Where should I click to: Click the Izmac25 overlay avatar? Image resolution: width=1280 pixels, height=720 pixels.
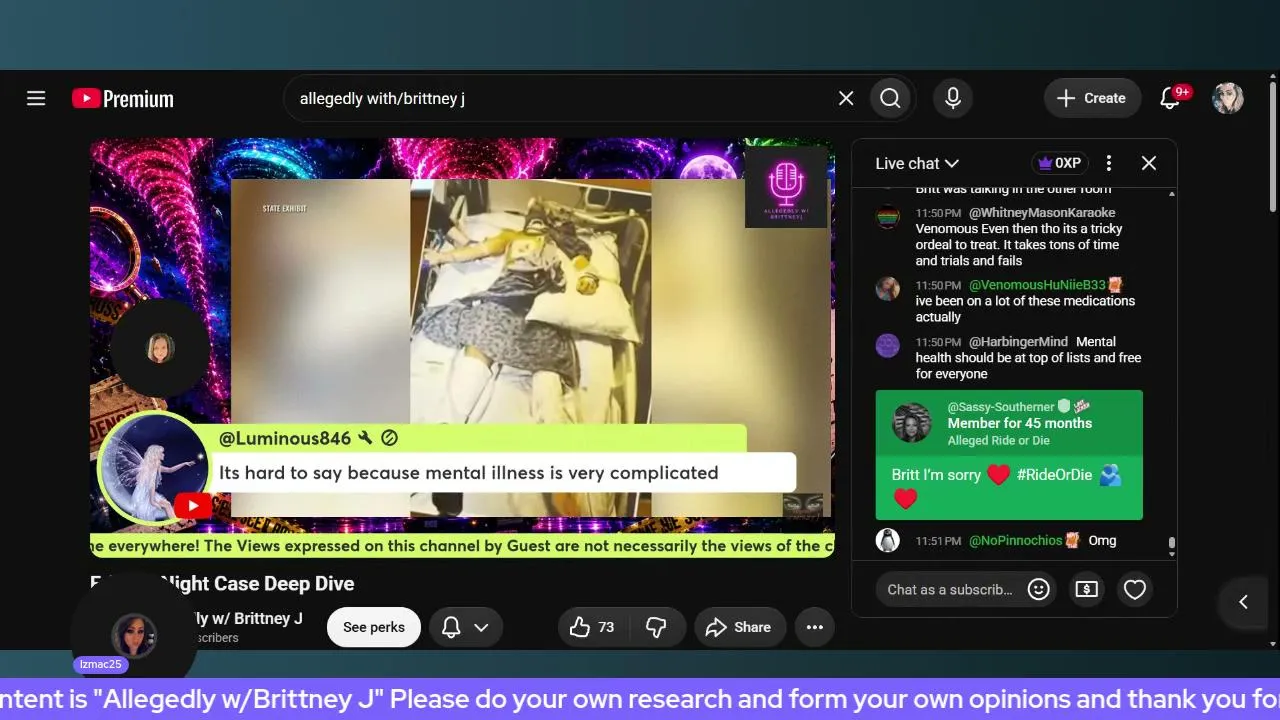click(133, 635)
